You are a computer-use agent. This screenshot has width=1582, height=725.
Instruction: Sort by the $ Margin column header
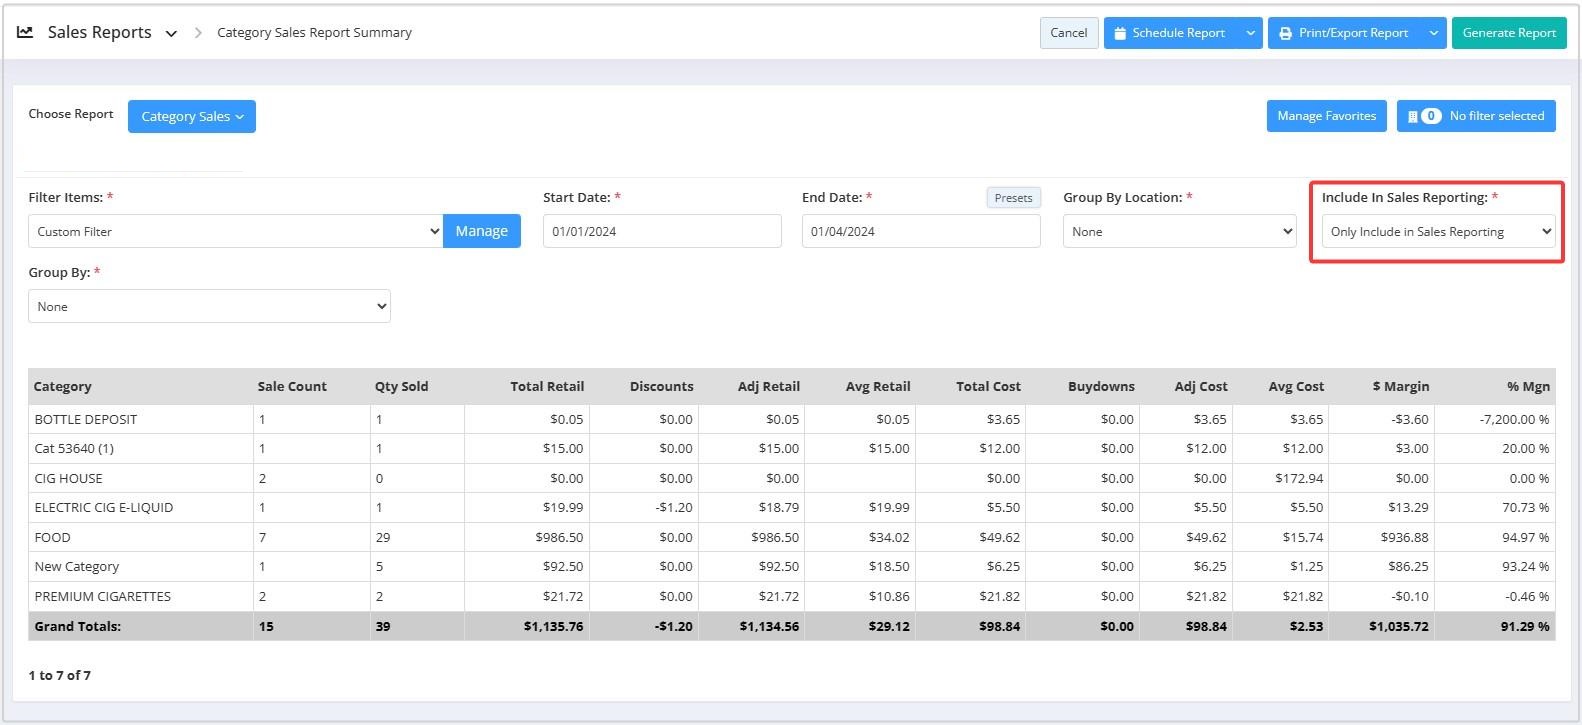[1401, 386]
